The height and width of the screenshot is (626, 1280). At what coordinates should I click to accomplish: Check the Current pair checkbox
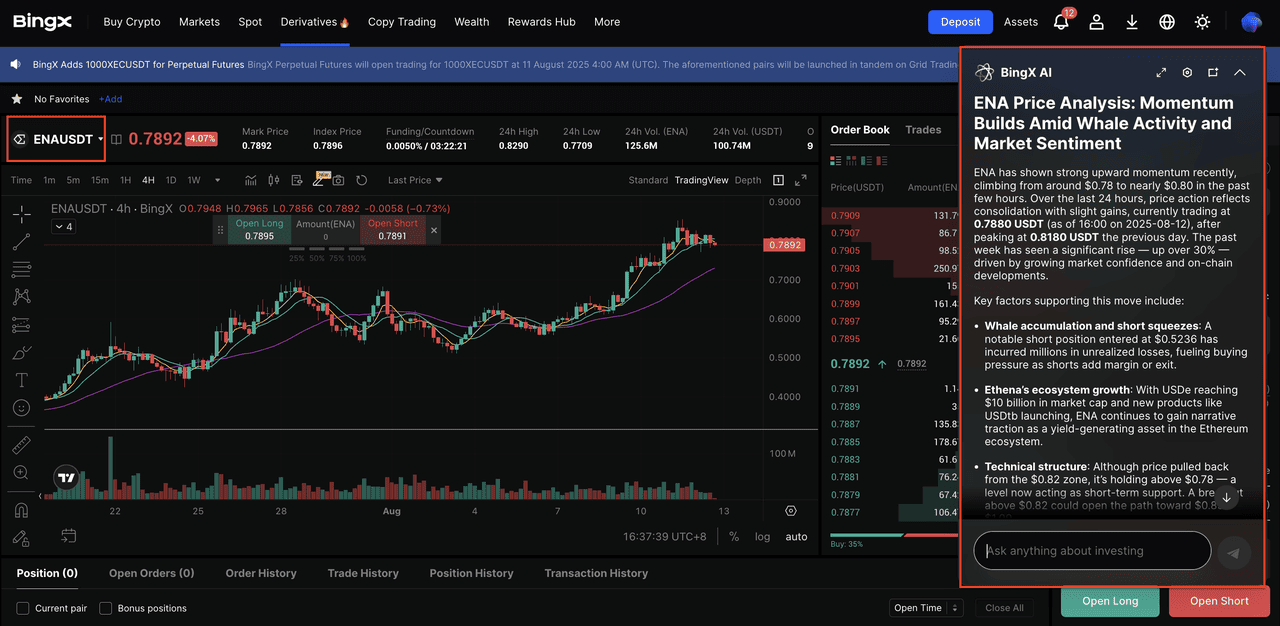[x=23, y=608]
